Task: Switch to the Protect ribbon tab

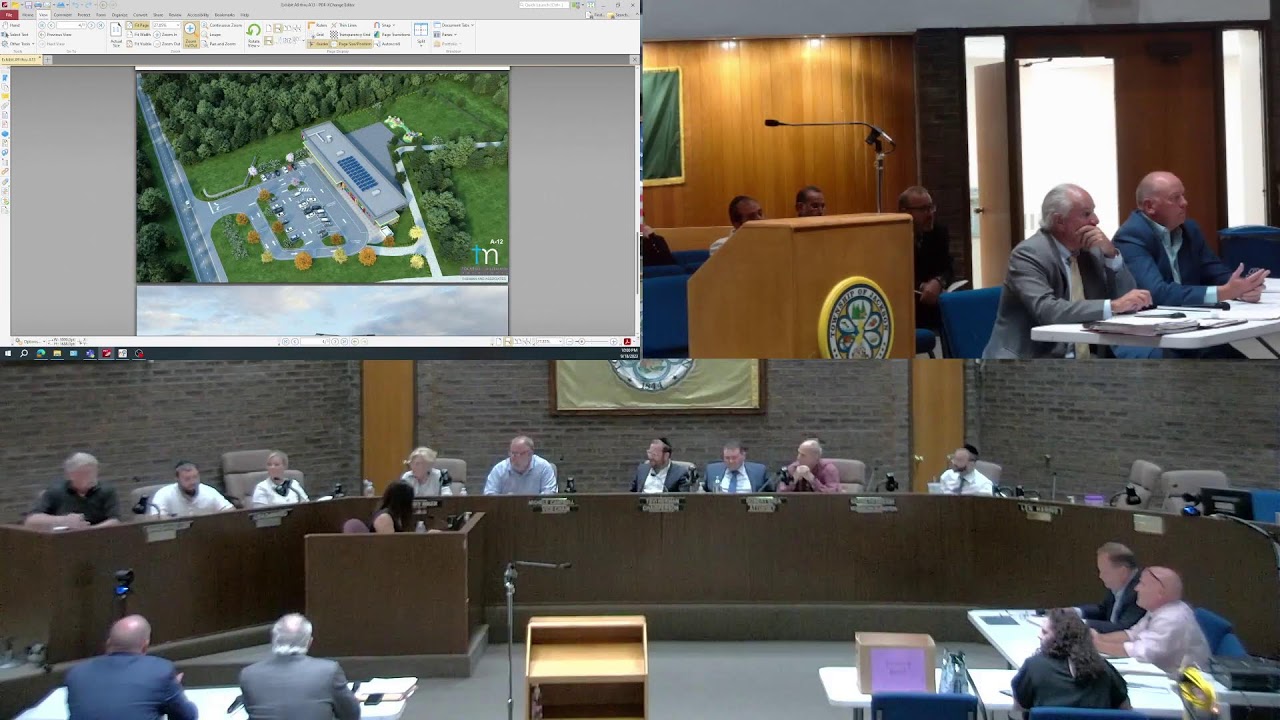Action: (83, 15)
